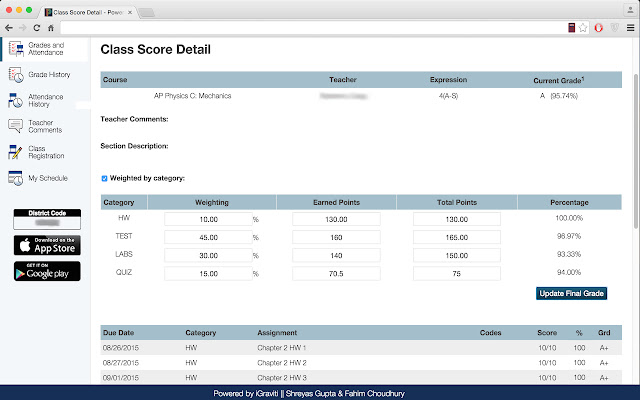Click the HW earned points field 130.00
Viewport: 640px width, 400px height.
pyautogui.click(x=336, y=219)
